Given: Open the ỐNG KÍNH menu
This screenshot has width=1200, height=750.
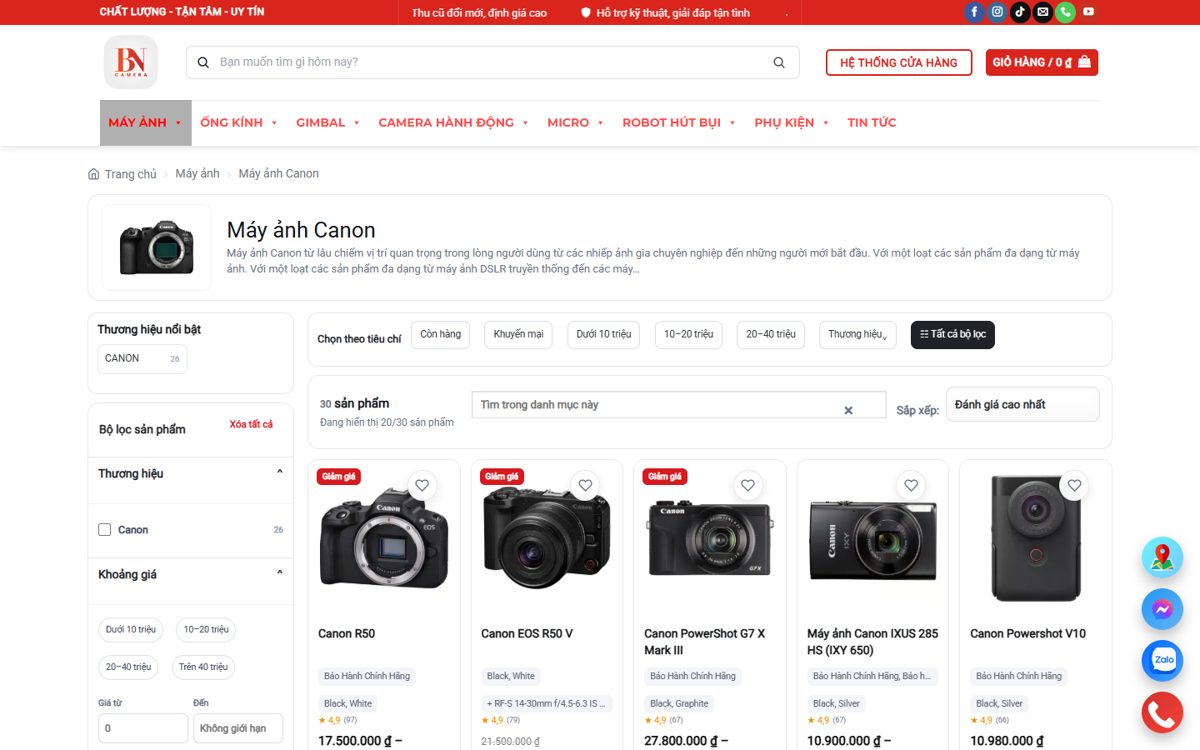Looking at the screenshot, I should [238, 123].
